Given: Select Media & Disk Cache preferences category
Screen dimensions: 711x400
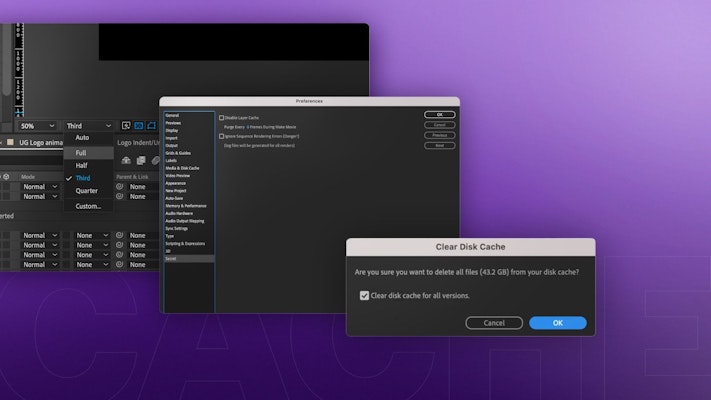Looking at the screenshot, I should point(182,168).
